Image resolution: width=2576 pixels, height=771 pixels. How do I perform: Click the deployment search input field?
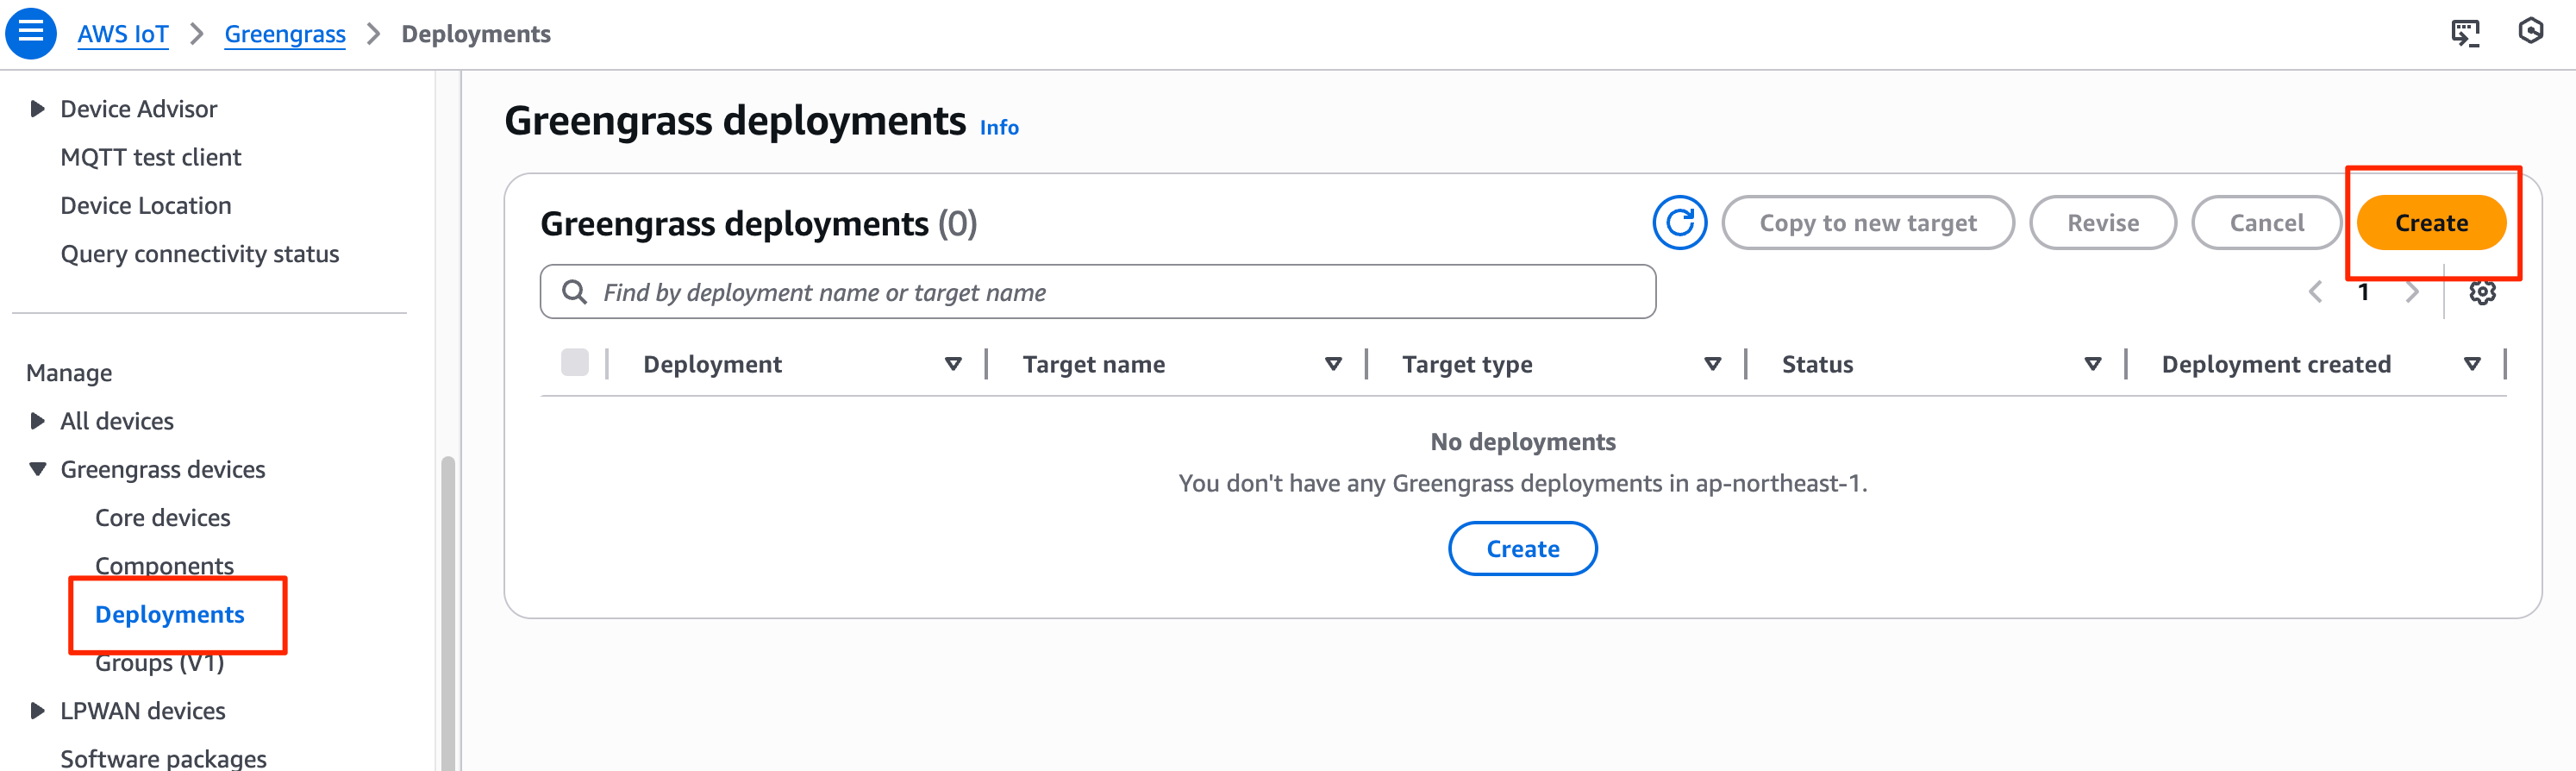1000,292
